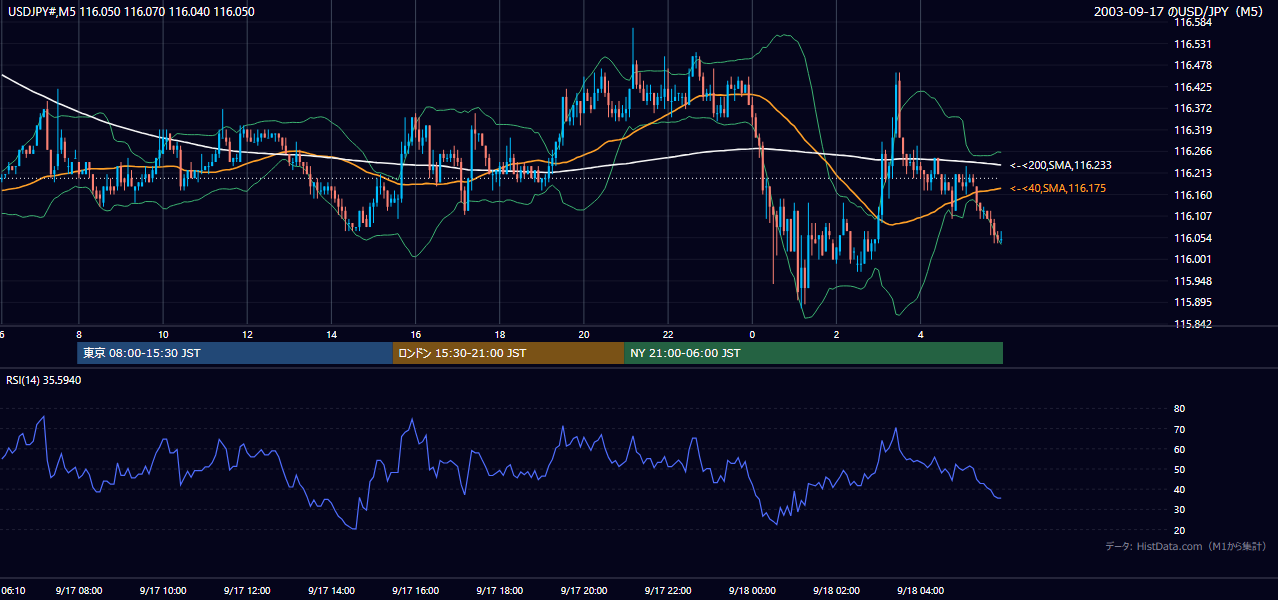The image size is (1278, 600).
Task: Click price level 116.107 on the axis
Action: pyautogui.click(x=1192, y=216)
